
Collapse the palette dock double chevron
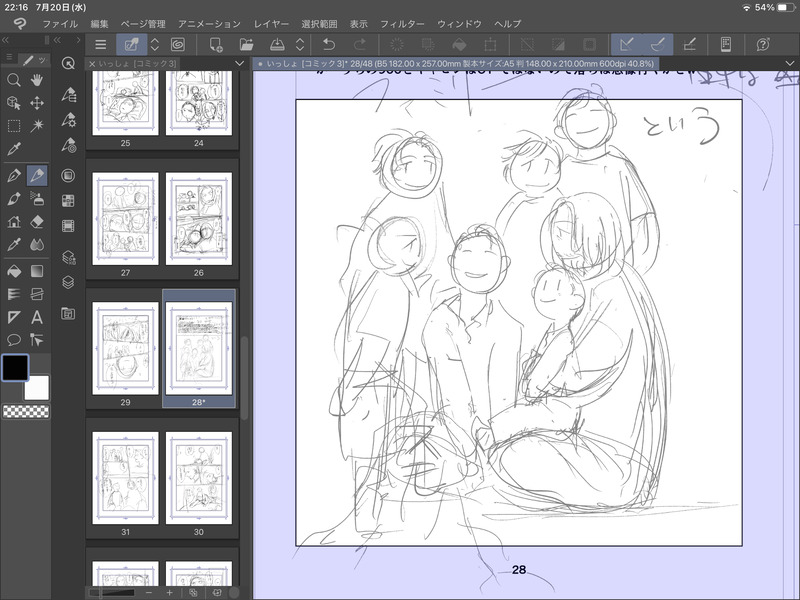pos(57,40)
